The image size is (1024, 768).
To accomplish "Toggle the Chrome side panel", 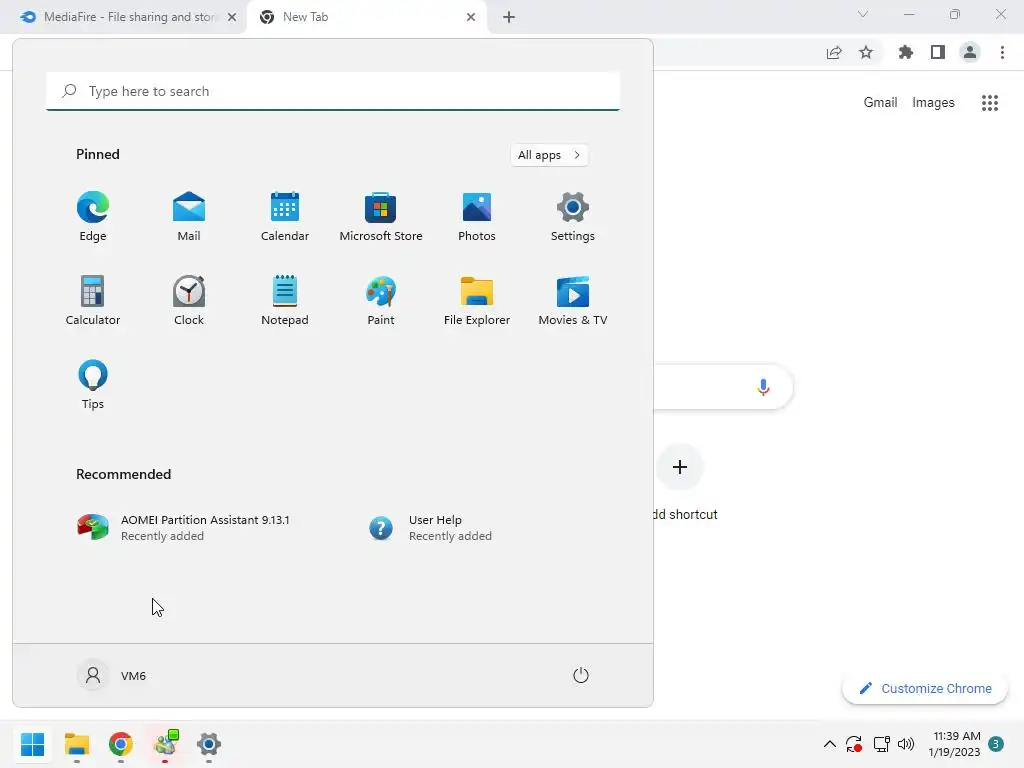I will (x=938, y=52).
